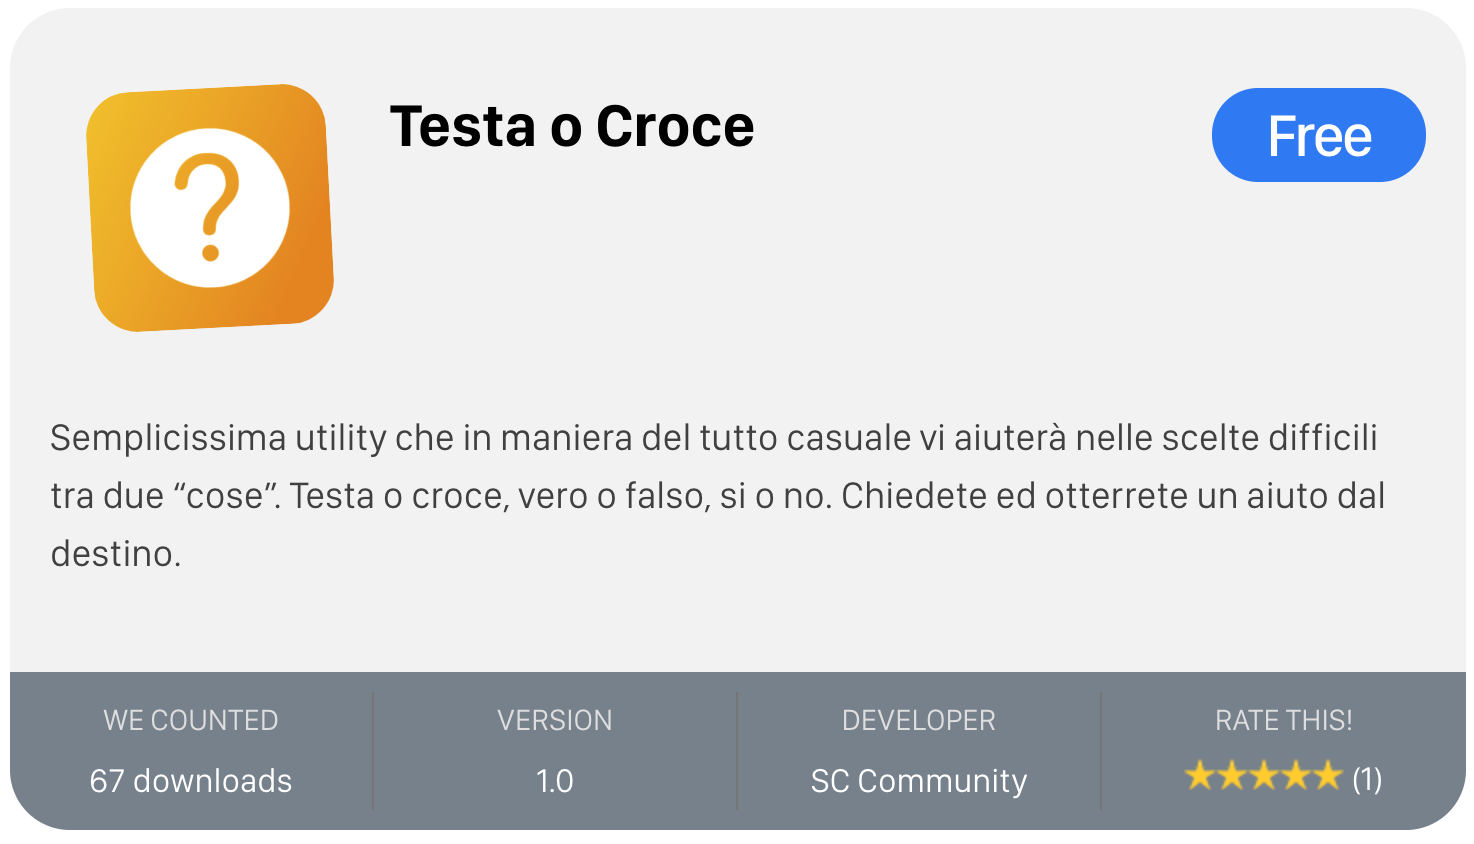
Task: Open the Testa o Croce title
Action: point(572,127)
